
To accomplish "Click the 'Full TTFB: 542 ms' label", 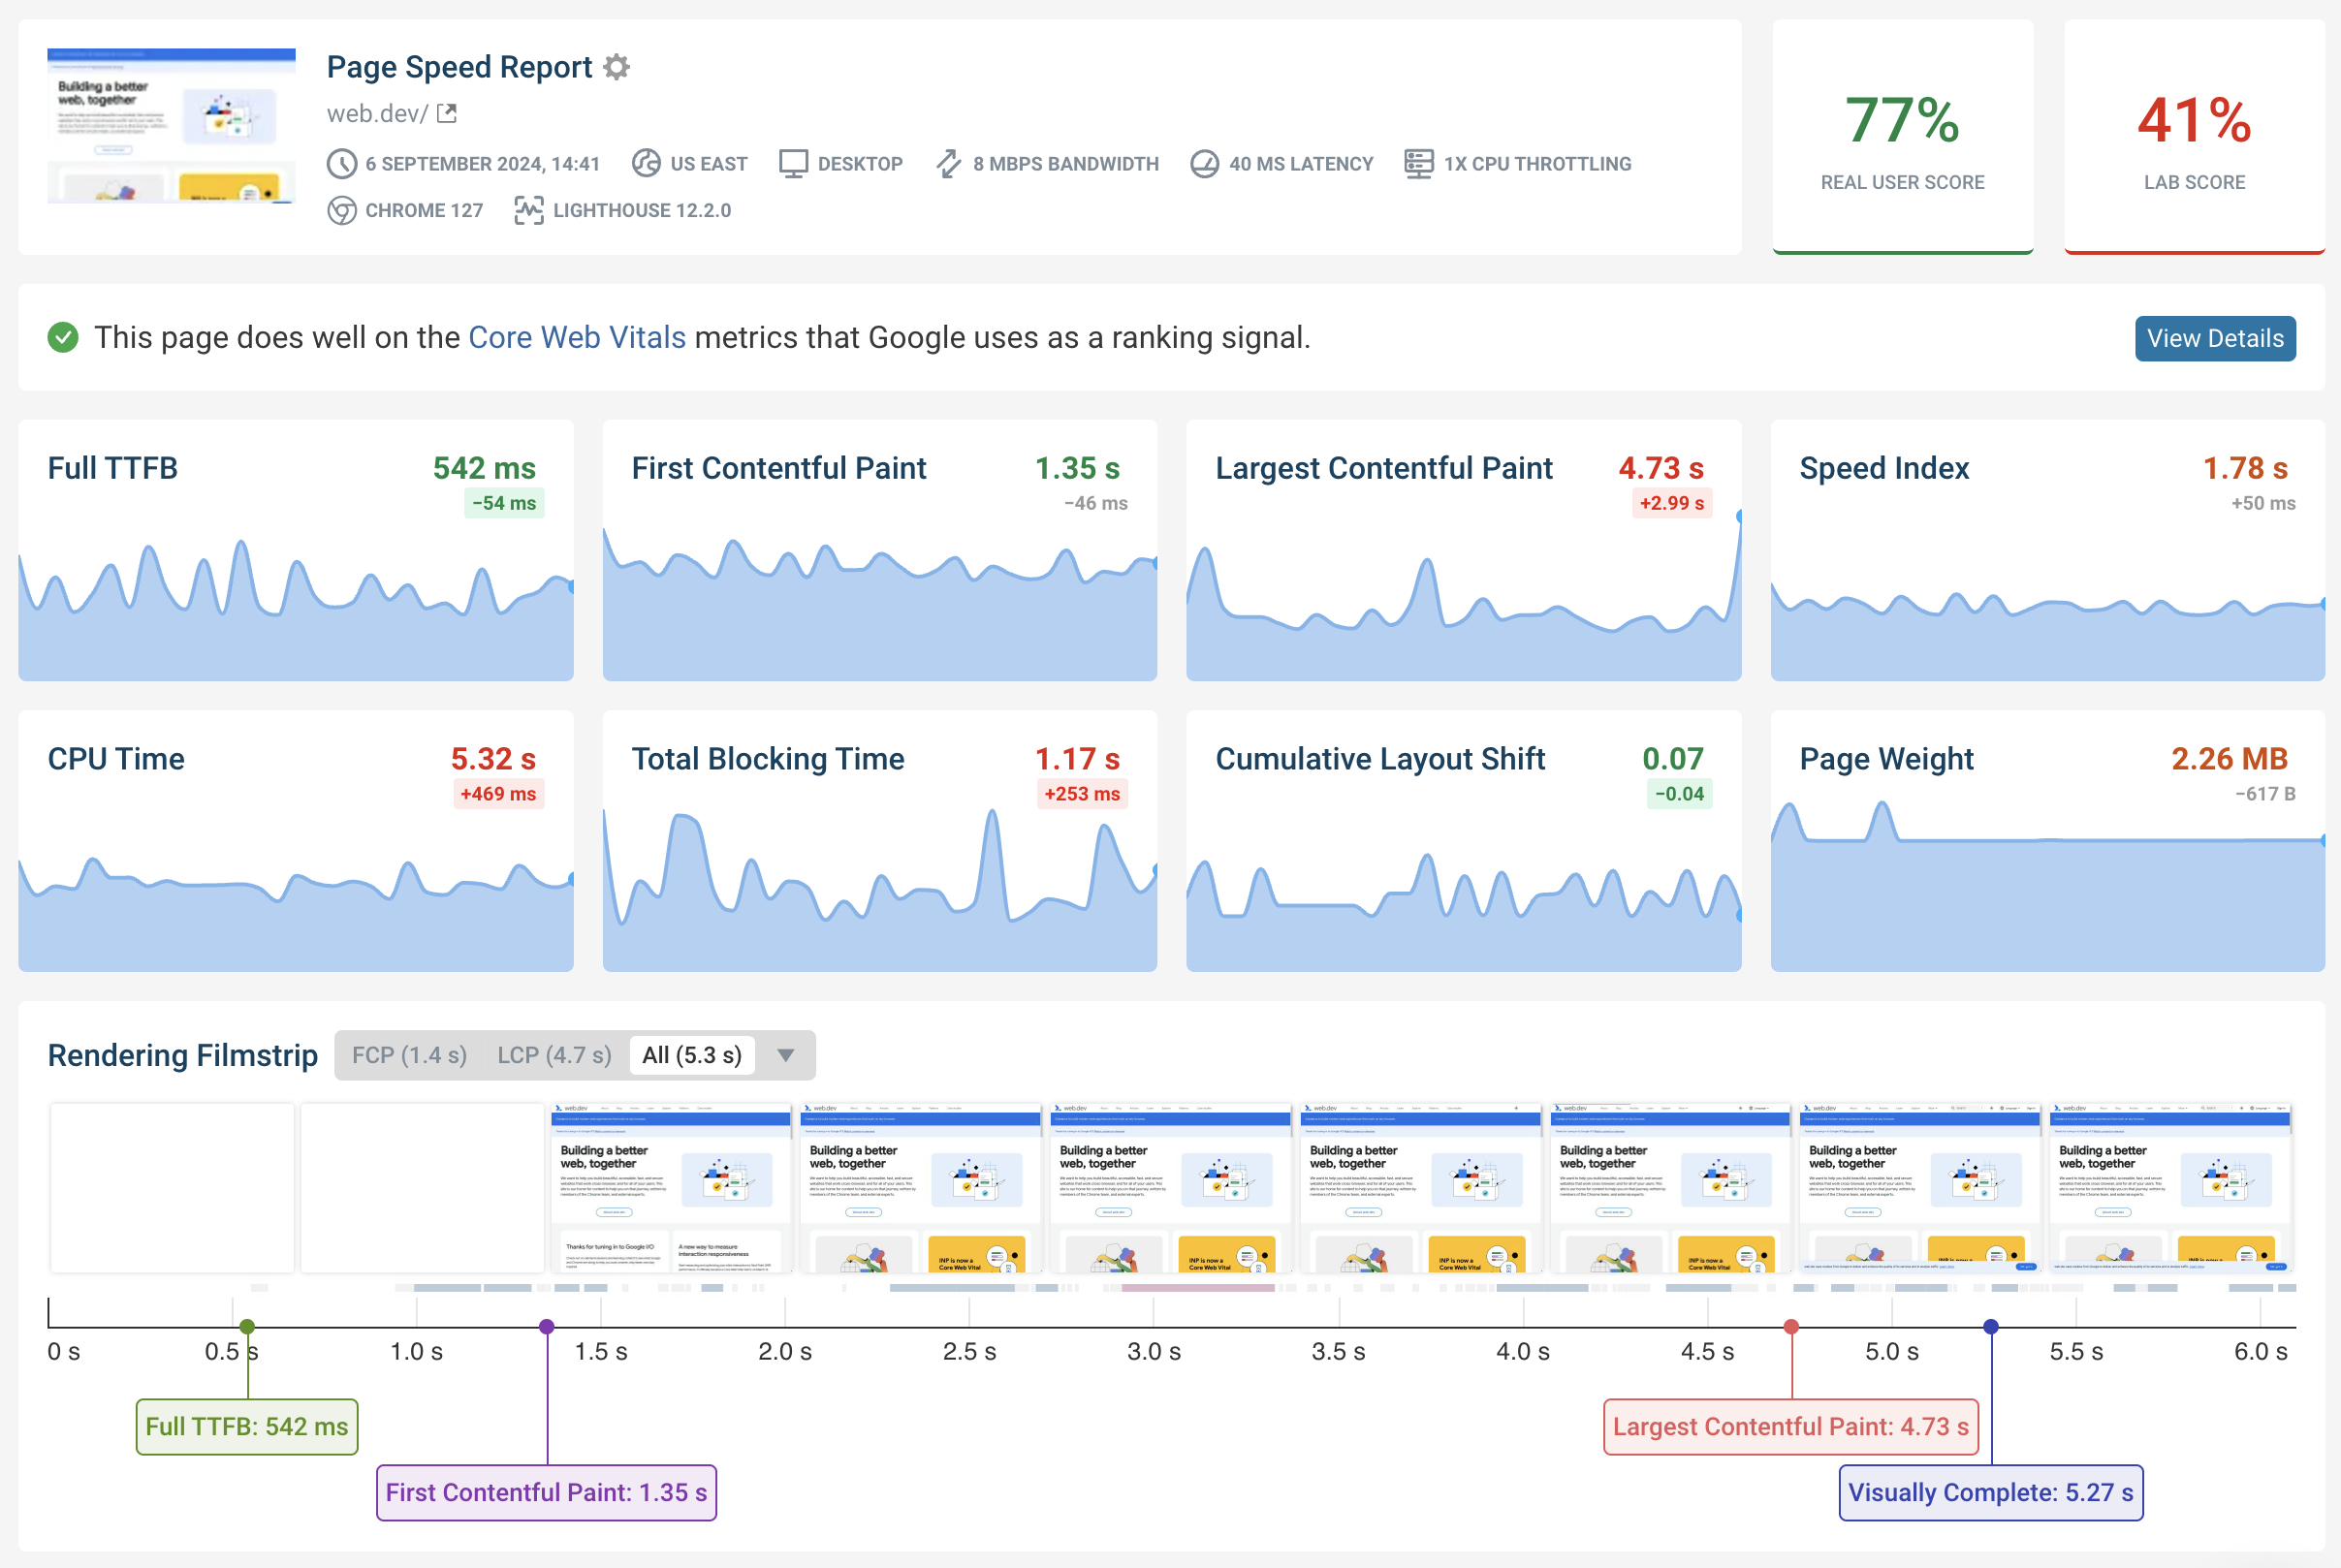I will point(247,1427).
